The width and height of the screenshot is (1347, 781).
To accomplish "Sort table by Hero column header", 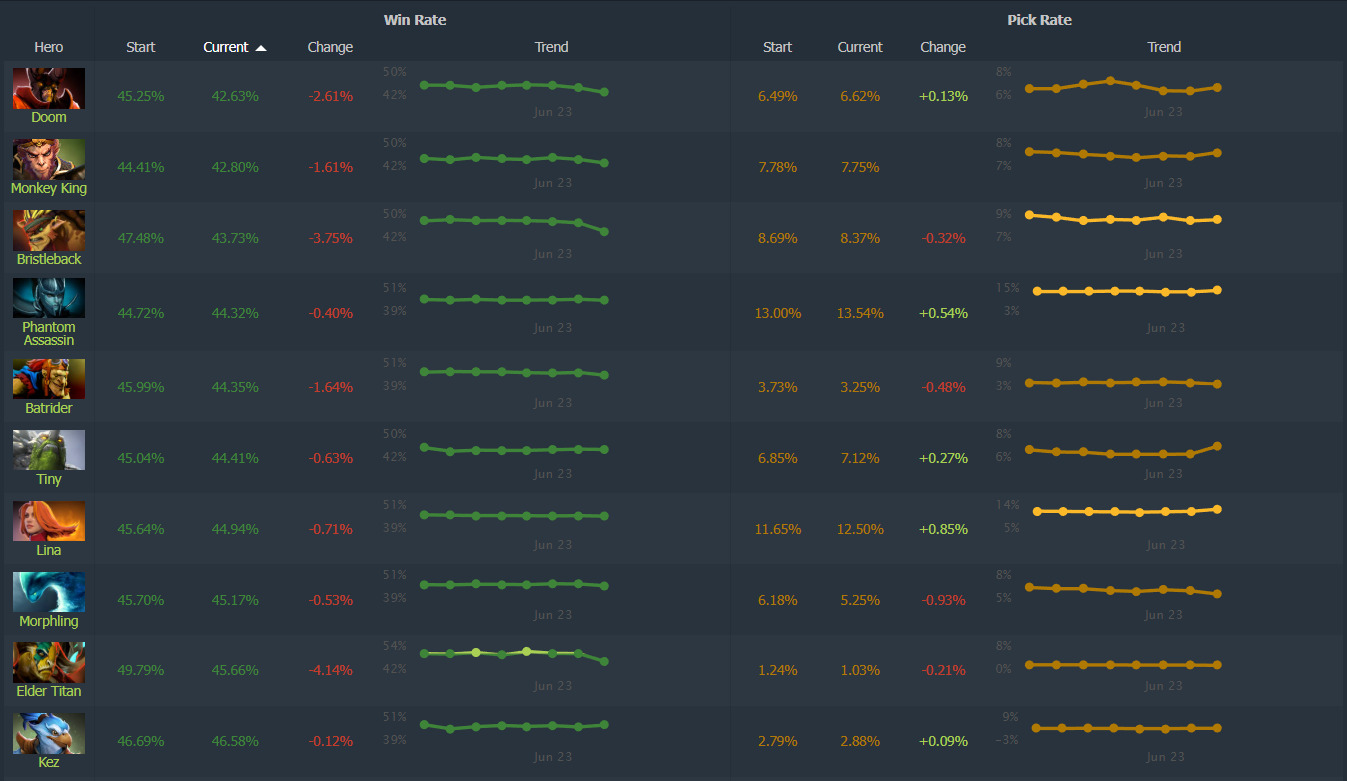I will coord(48,47).
